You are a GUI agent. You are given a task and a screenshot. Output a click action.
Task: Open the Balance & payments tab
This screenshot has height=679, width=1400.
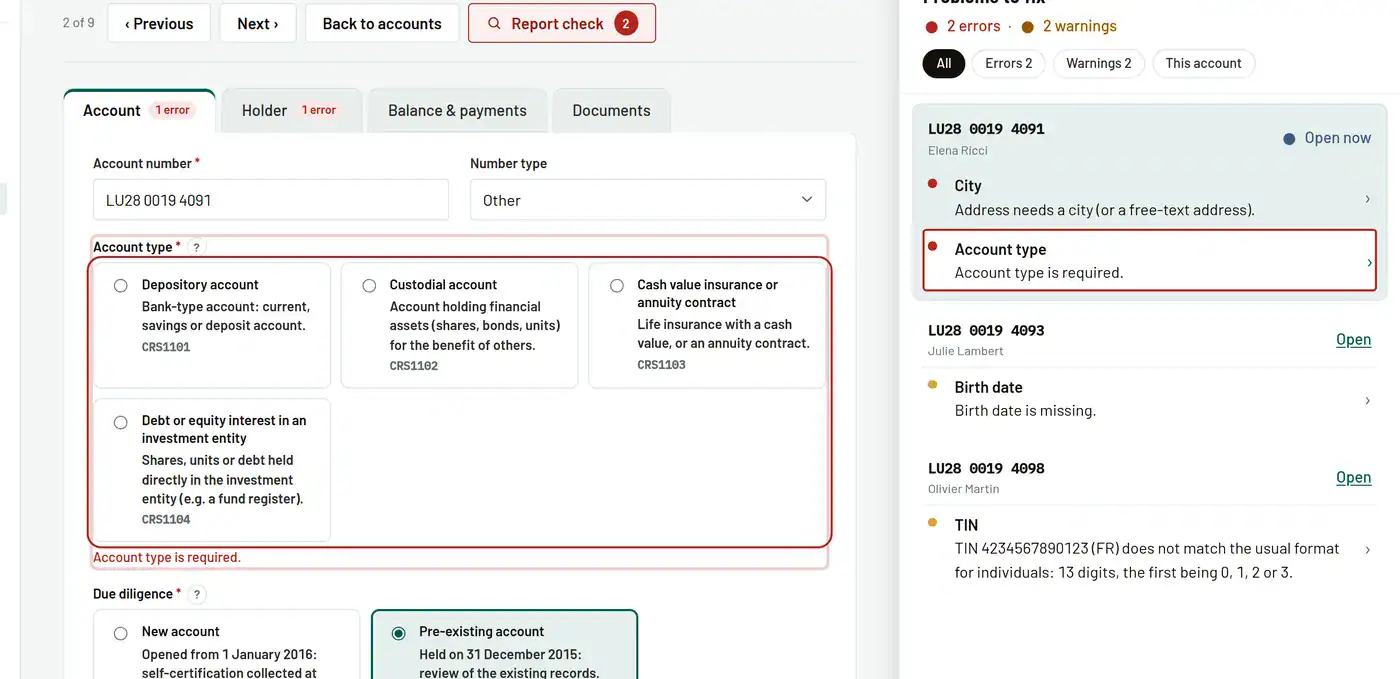(x=458, y=111)
